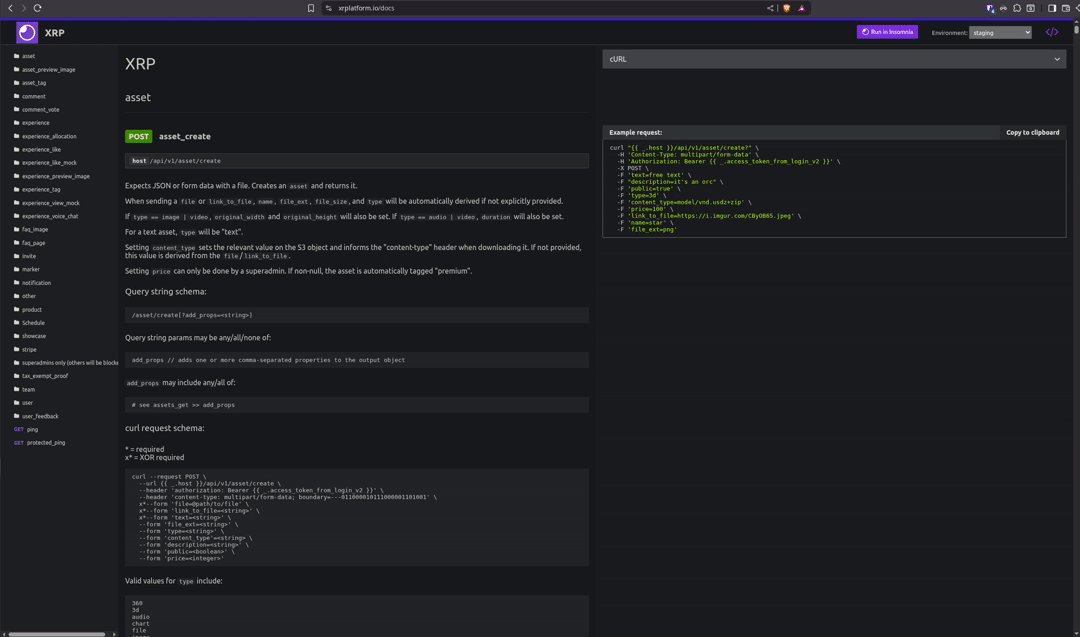Copy the example request to clipboard
The image size is (1080, 637).
point(1032,132)
